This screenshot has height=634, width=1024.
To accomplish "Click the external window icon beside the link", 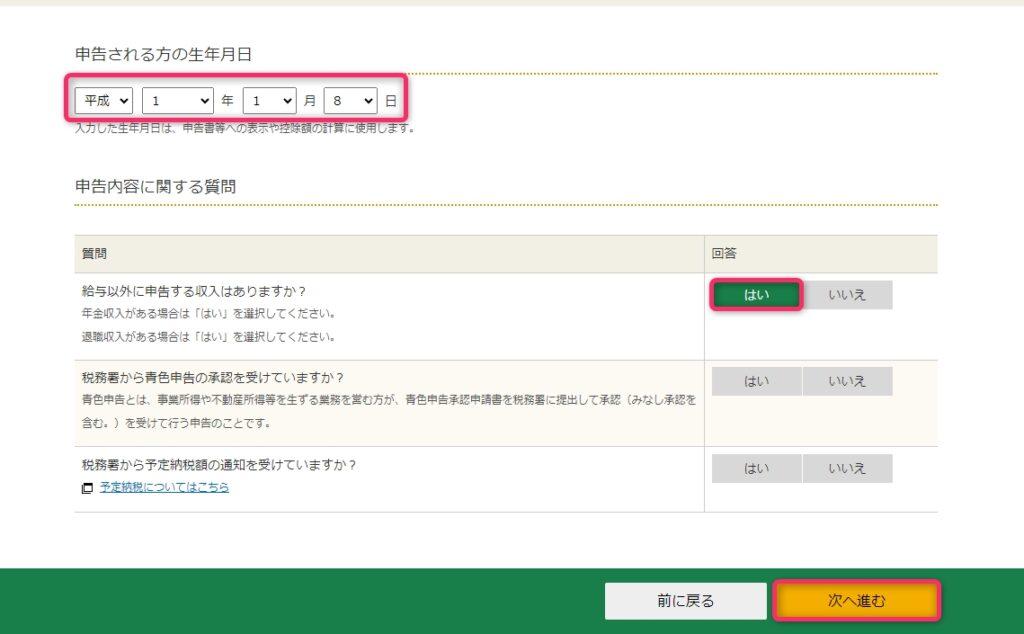I will [x=85, y=486].
